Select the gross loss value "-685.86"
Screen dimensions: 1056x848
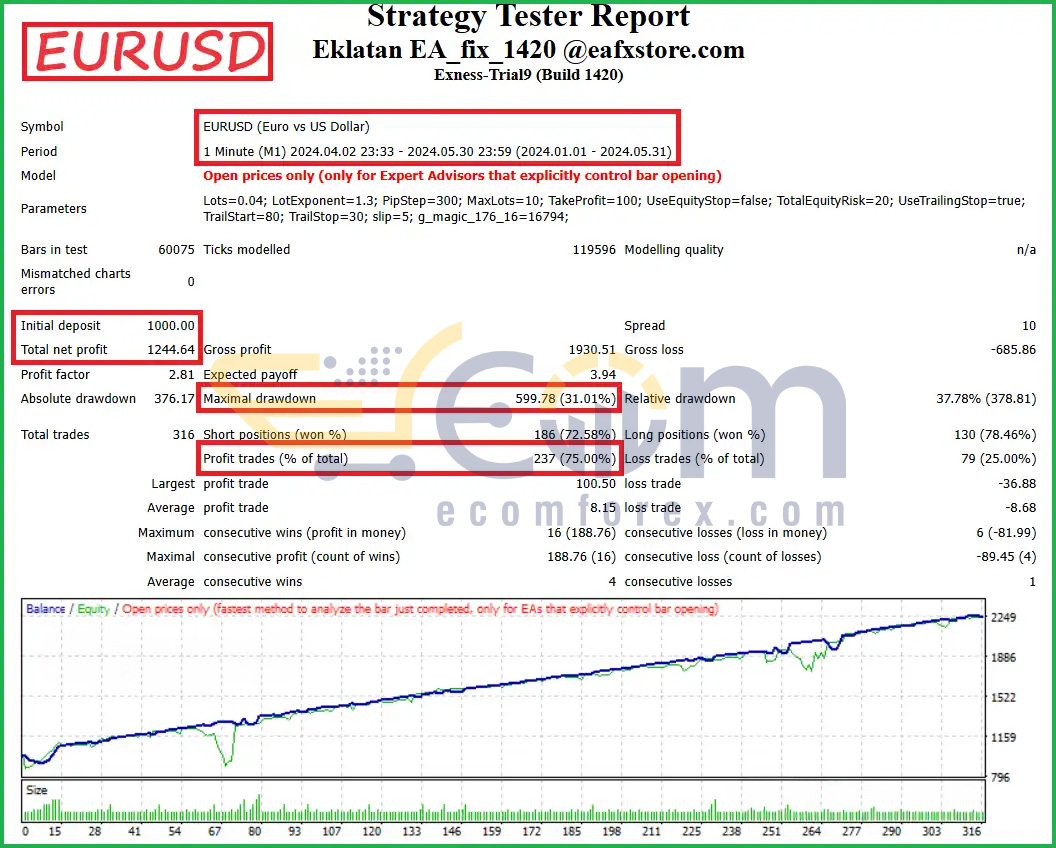pyautogui.click(x=1014, y=350)
